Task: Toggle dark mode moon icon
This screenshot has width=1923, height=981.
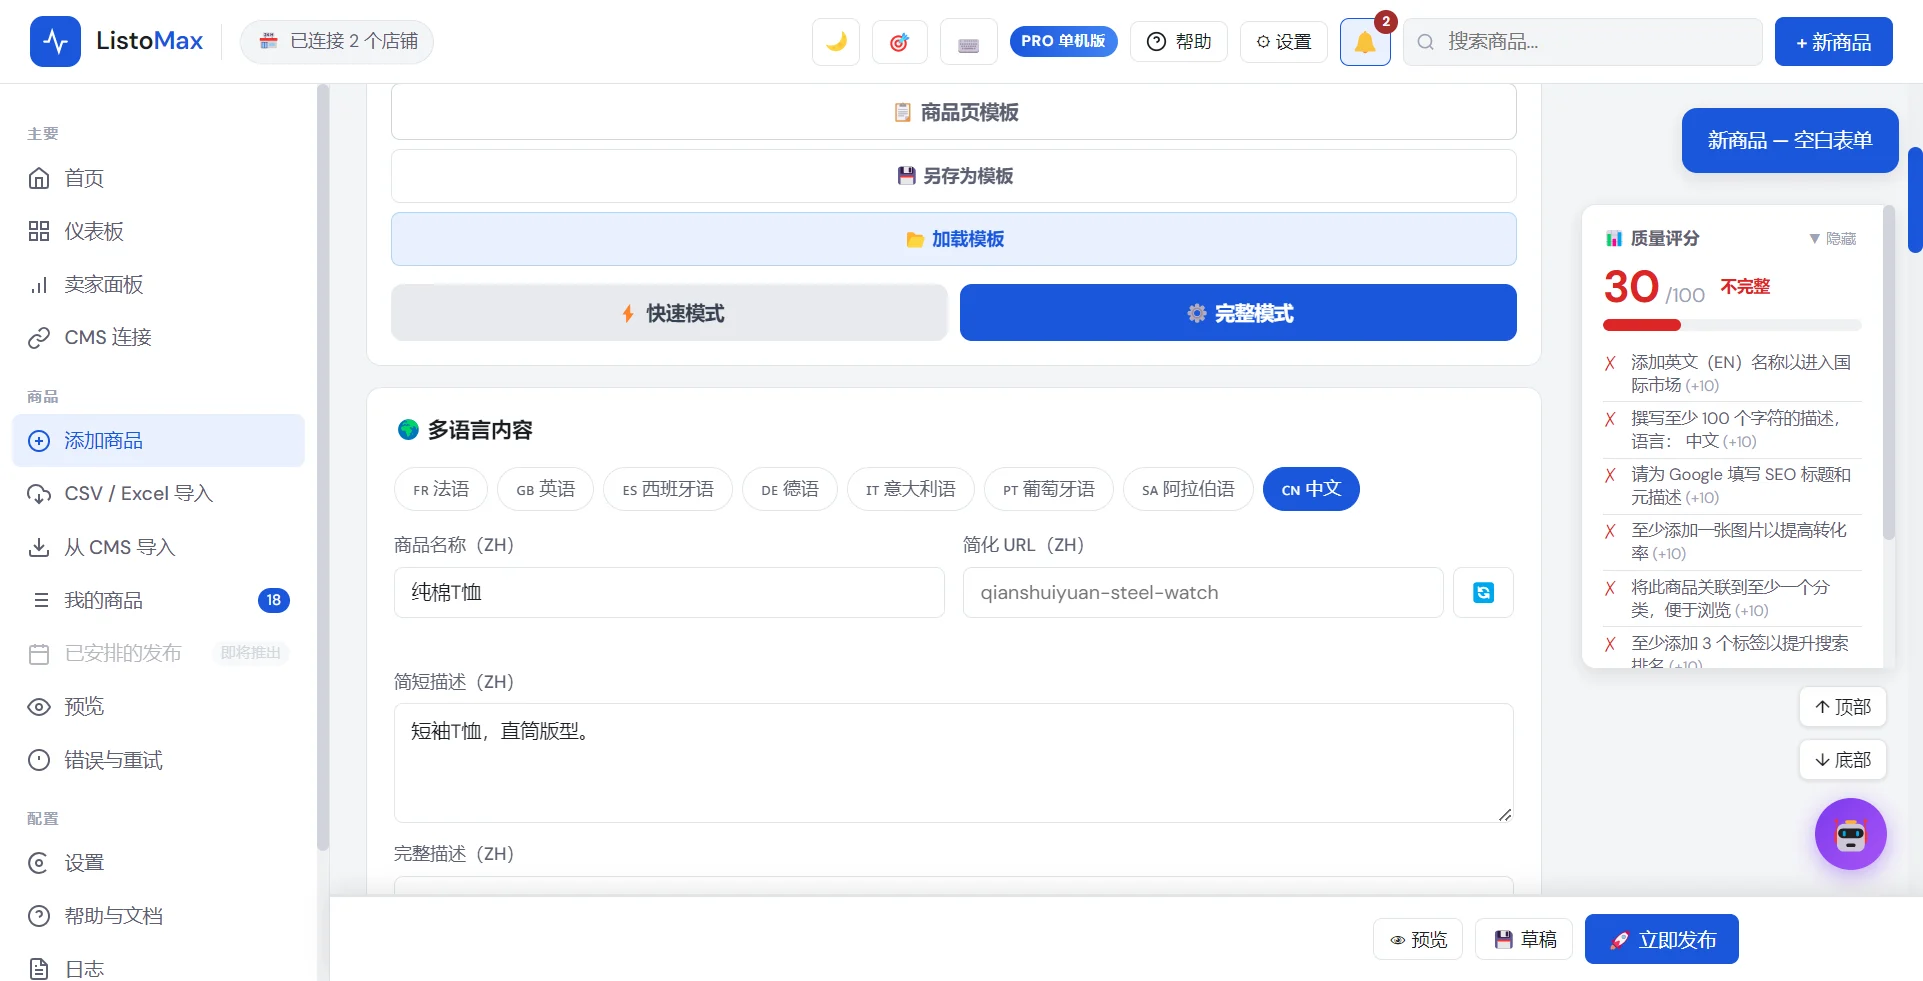Action: pyautogui.click(x=836, y=42)
